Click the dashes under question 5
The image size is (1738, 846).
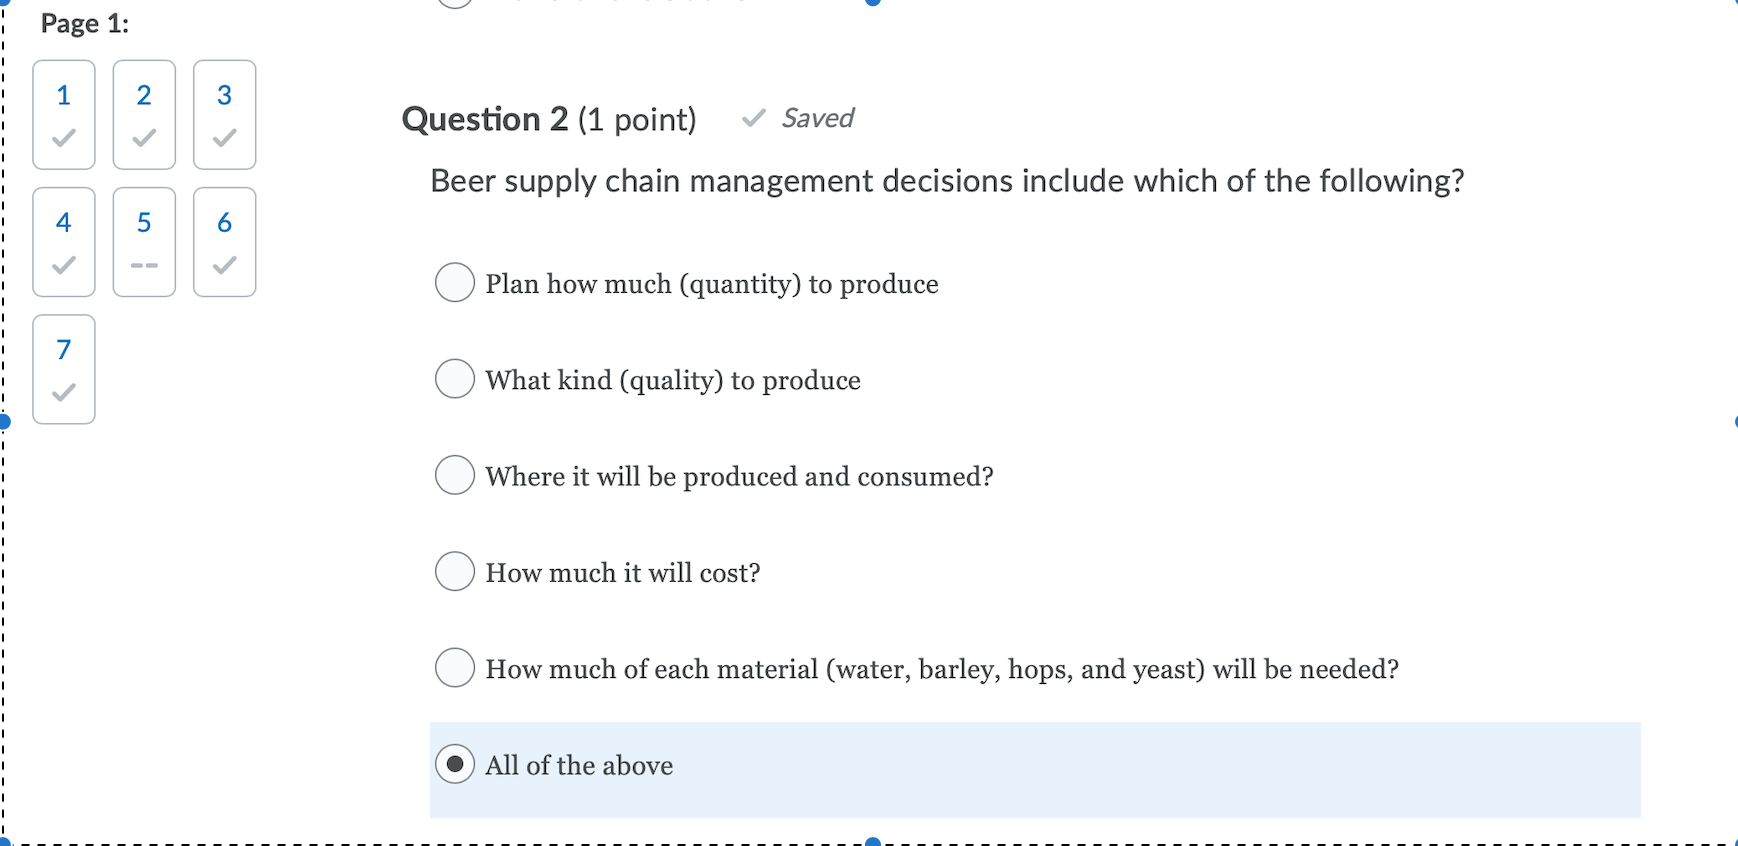click(144, 266)
